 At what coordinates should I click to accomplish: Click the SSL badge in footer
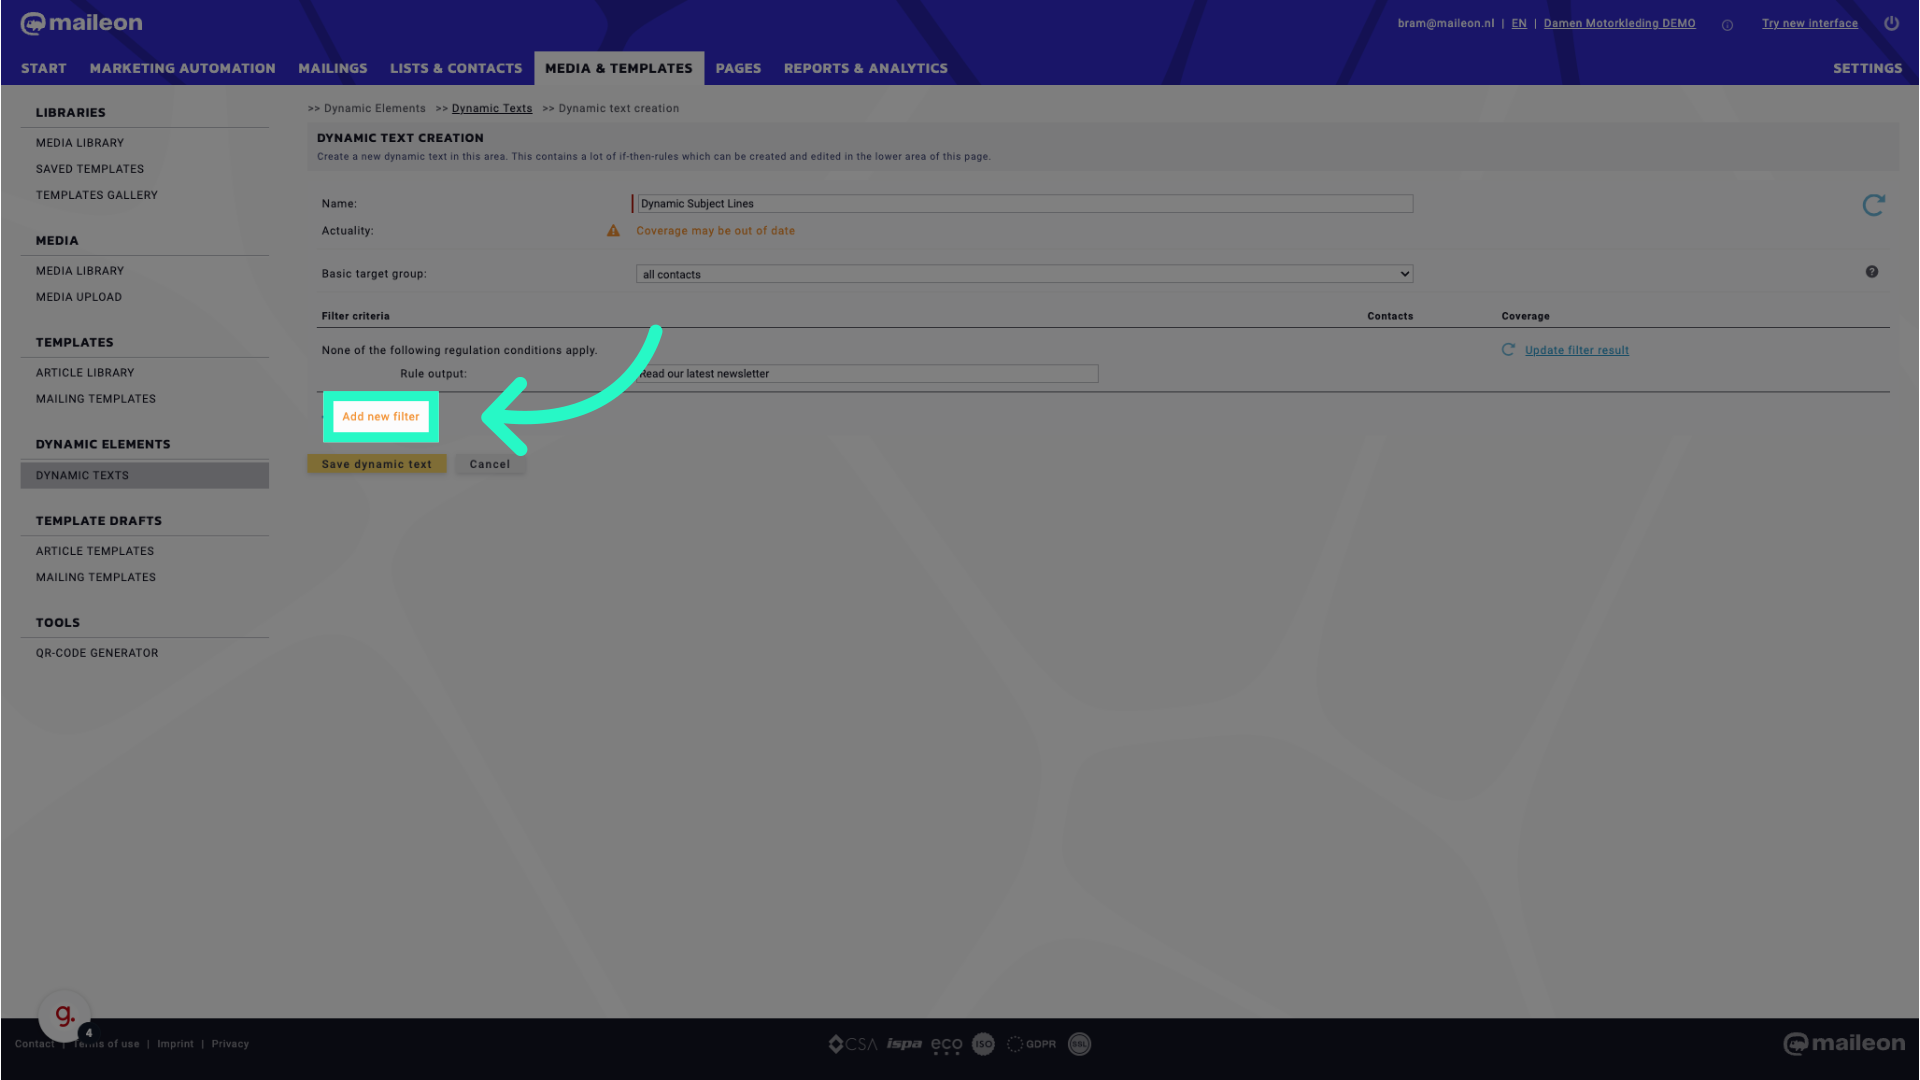tap(1080, 1044)
